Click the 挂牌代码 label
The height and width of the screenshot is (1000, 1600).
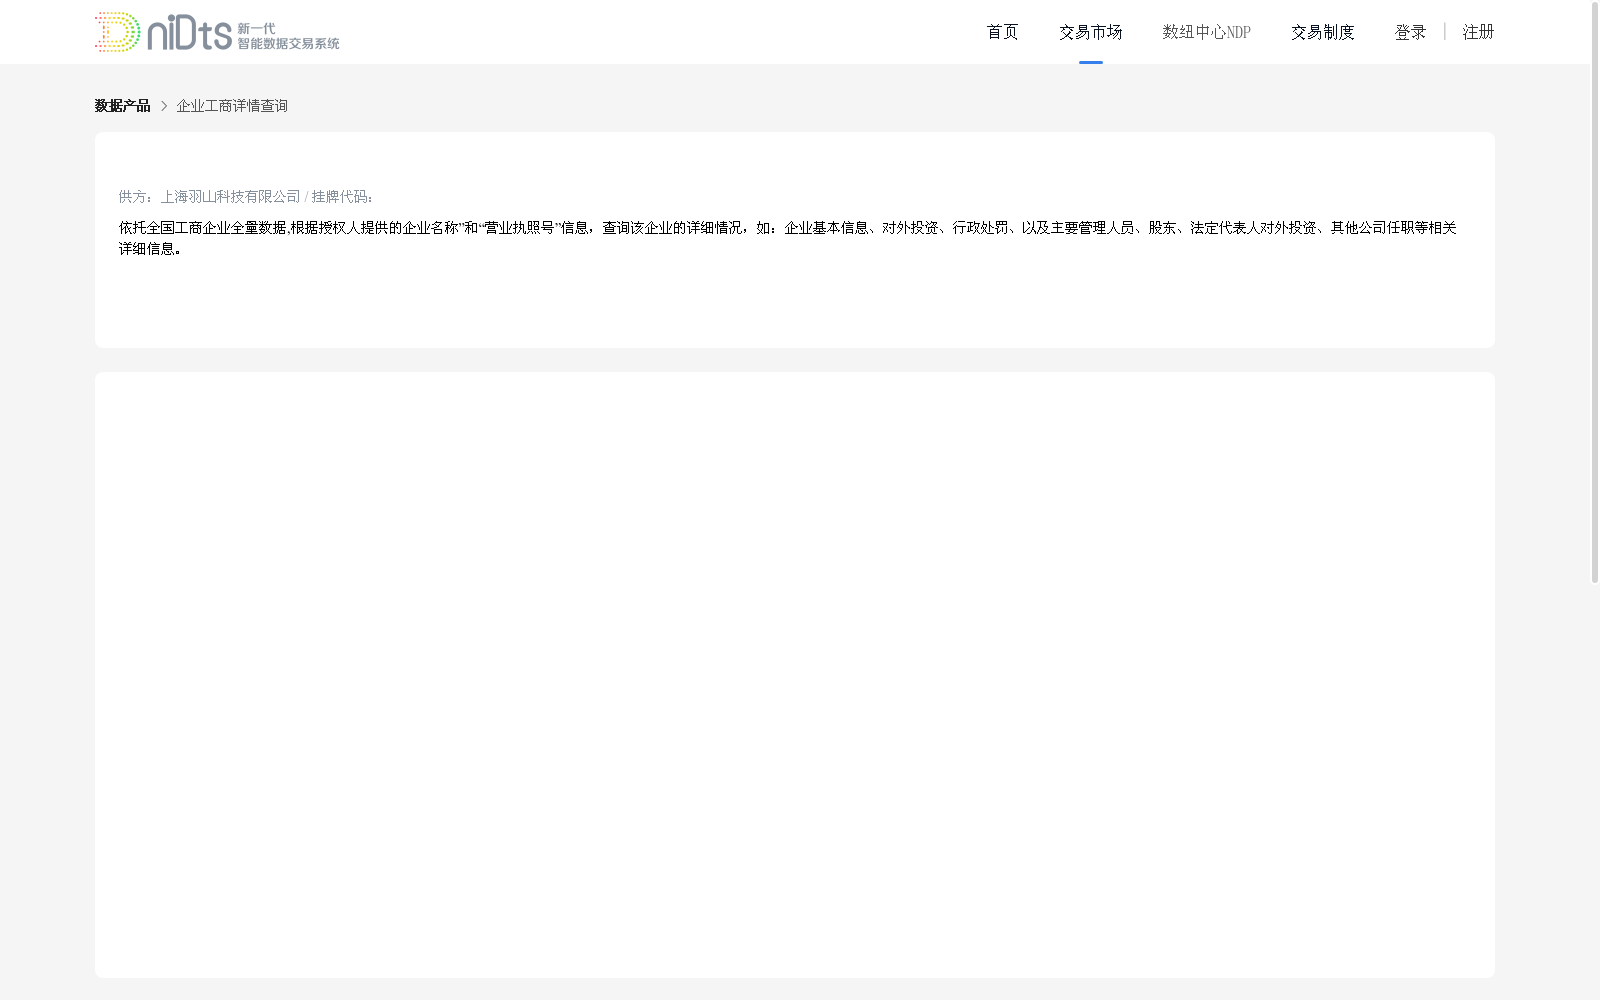[342, 197]
